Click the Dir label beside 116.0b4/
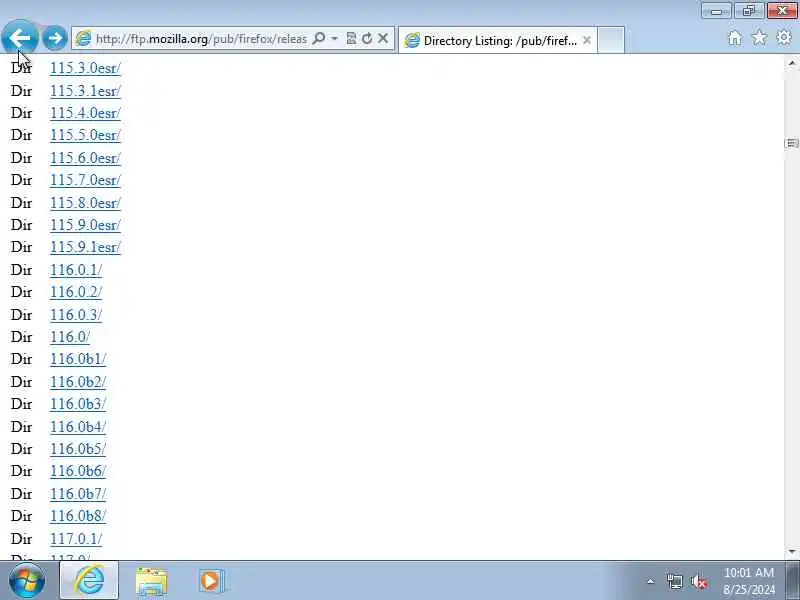Viewport: 800px width, 600px height. click(21, 427)
